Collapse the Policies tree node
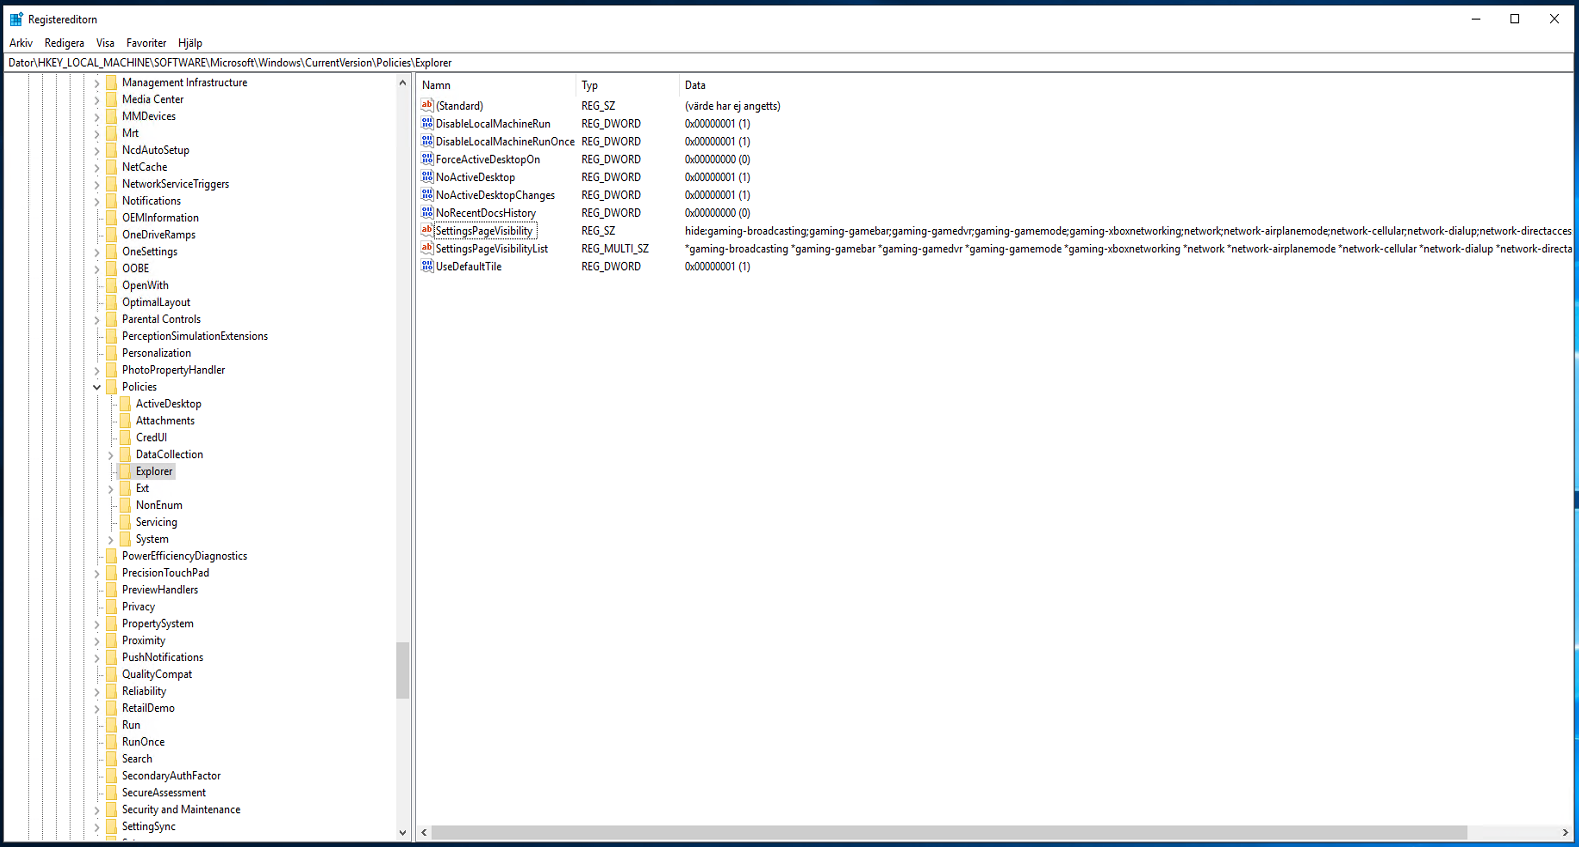Viewport: 1579px width, 847px height. (97, 387)
